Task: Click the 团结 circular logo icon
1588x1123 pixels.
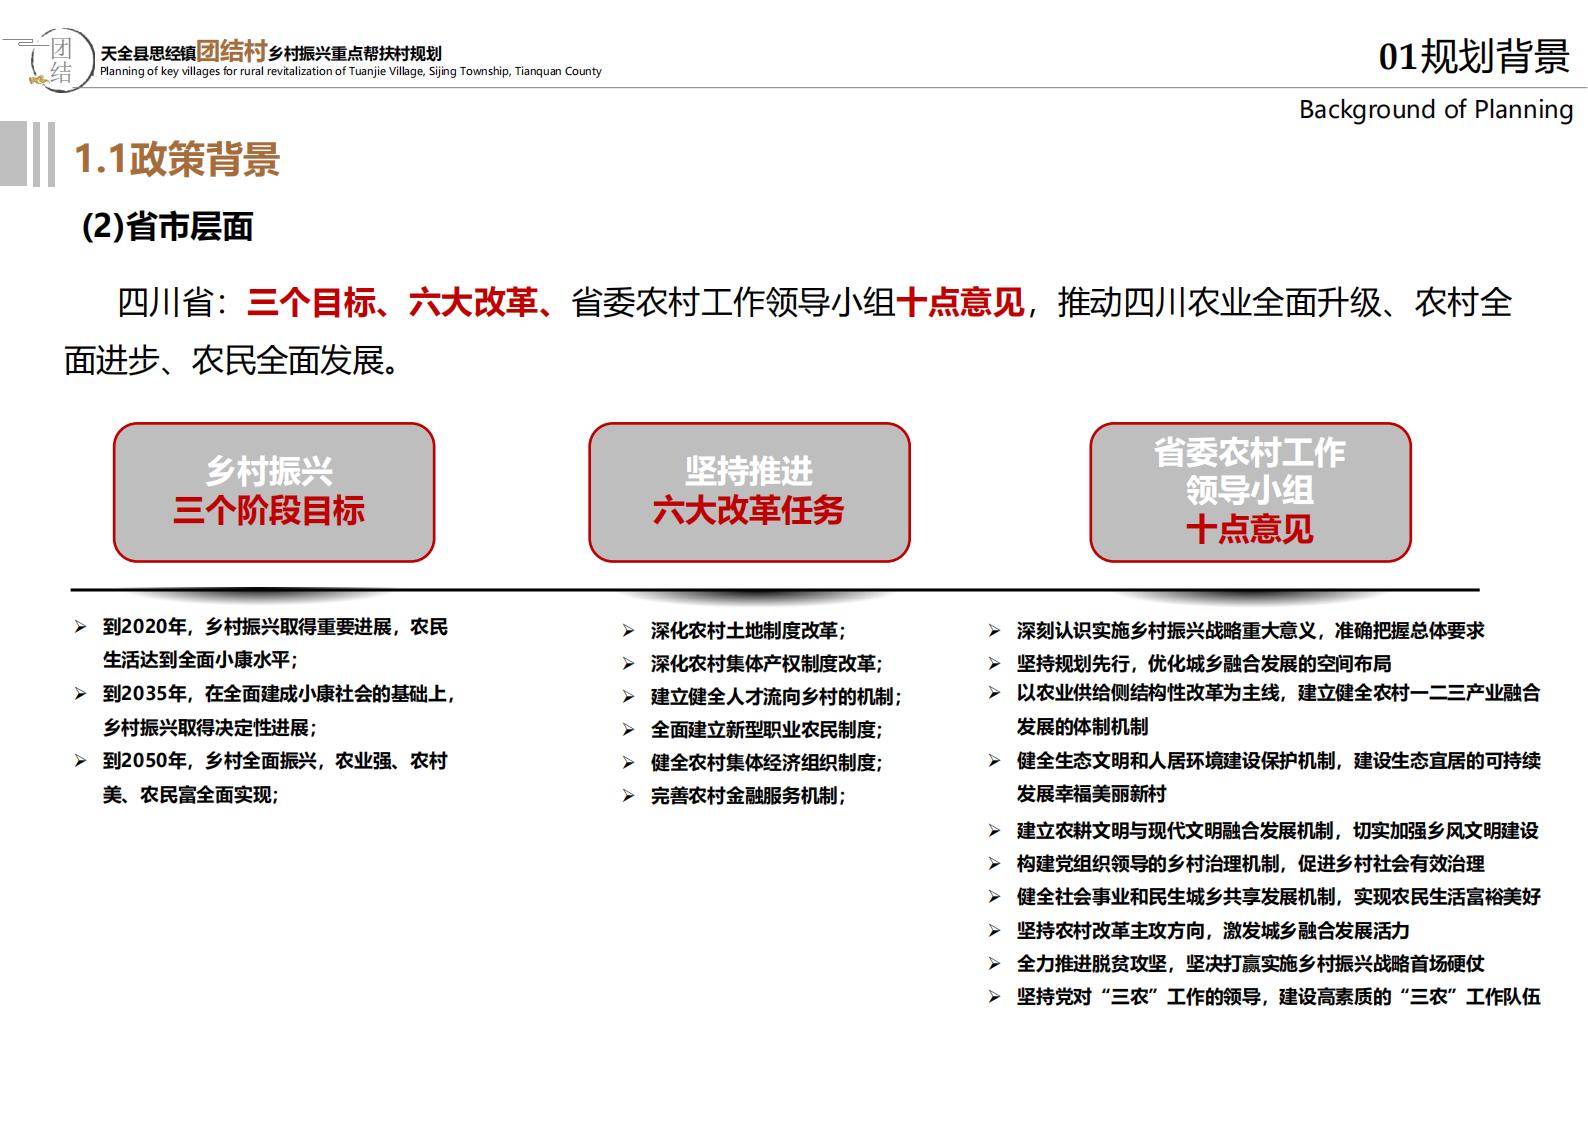Action: (x=60, y=60)
